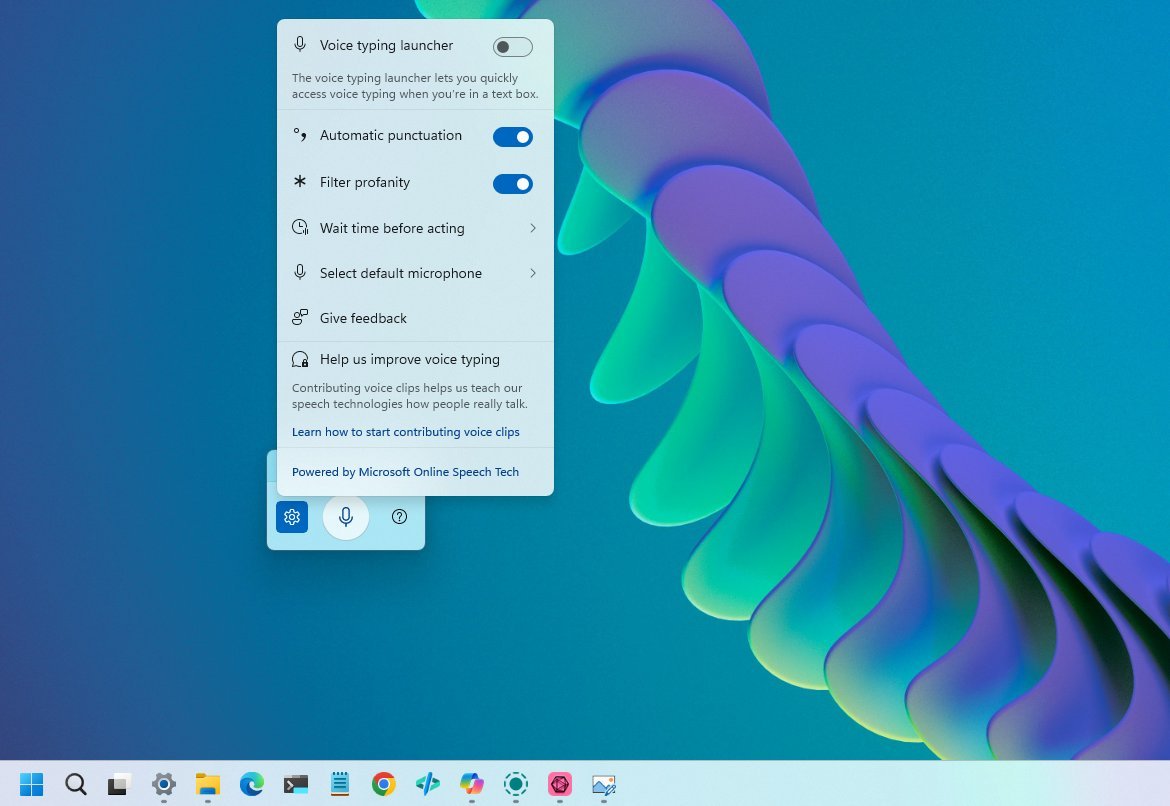Click Powered by Microsoft Online Speech Tech
Viewport: 1170px width, 806px height.
[405, 471]
